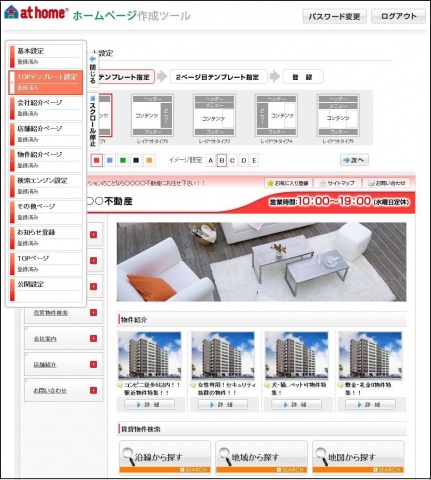Pick the green color swatch

(123, 160)
